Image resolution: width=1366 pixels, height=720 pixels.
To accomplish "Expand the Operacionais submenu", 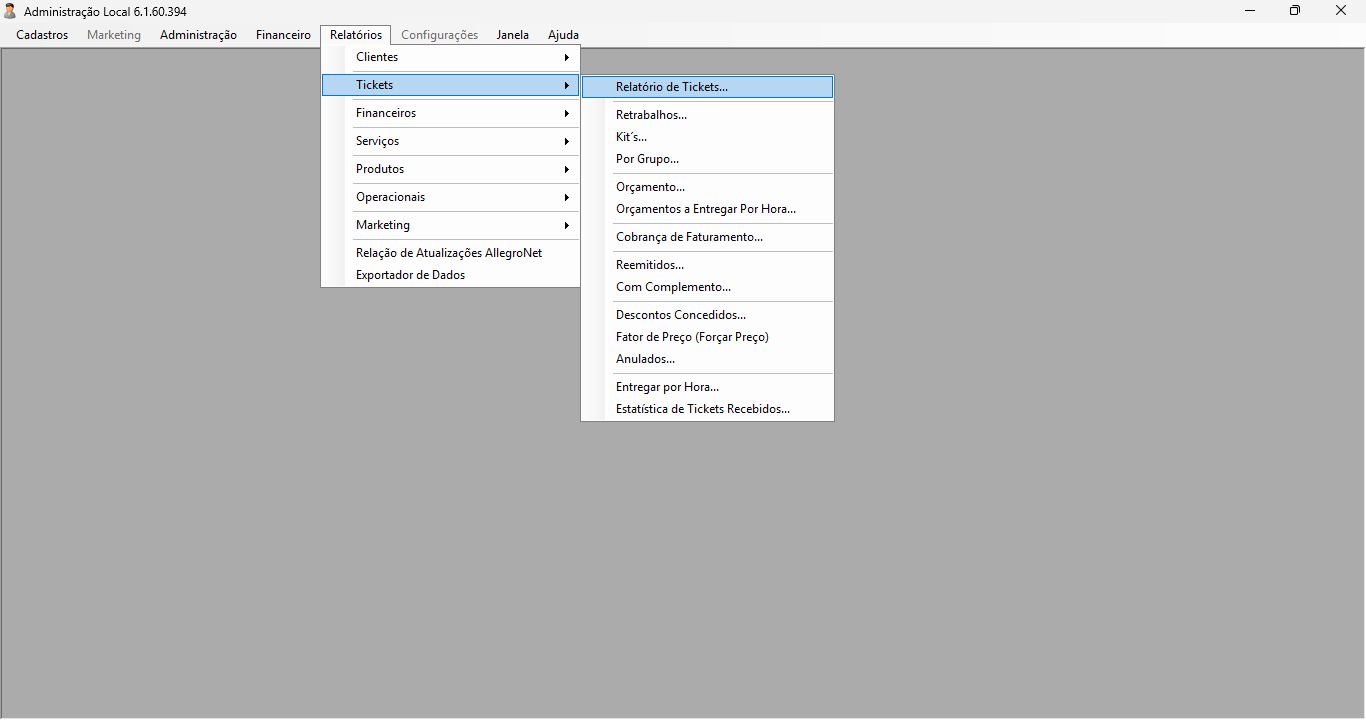I will click(450, 197).
